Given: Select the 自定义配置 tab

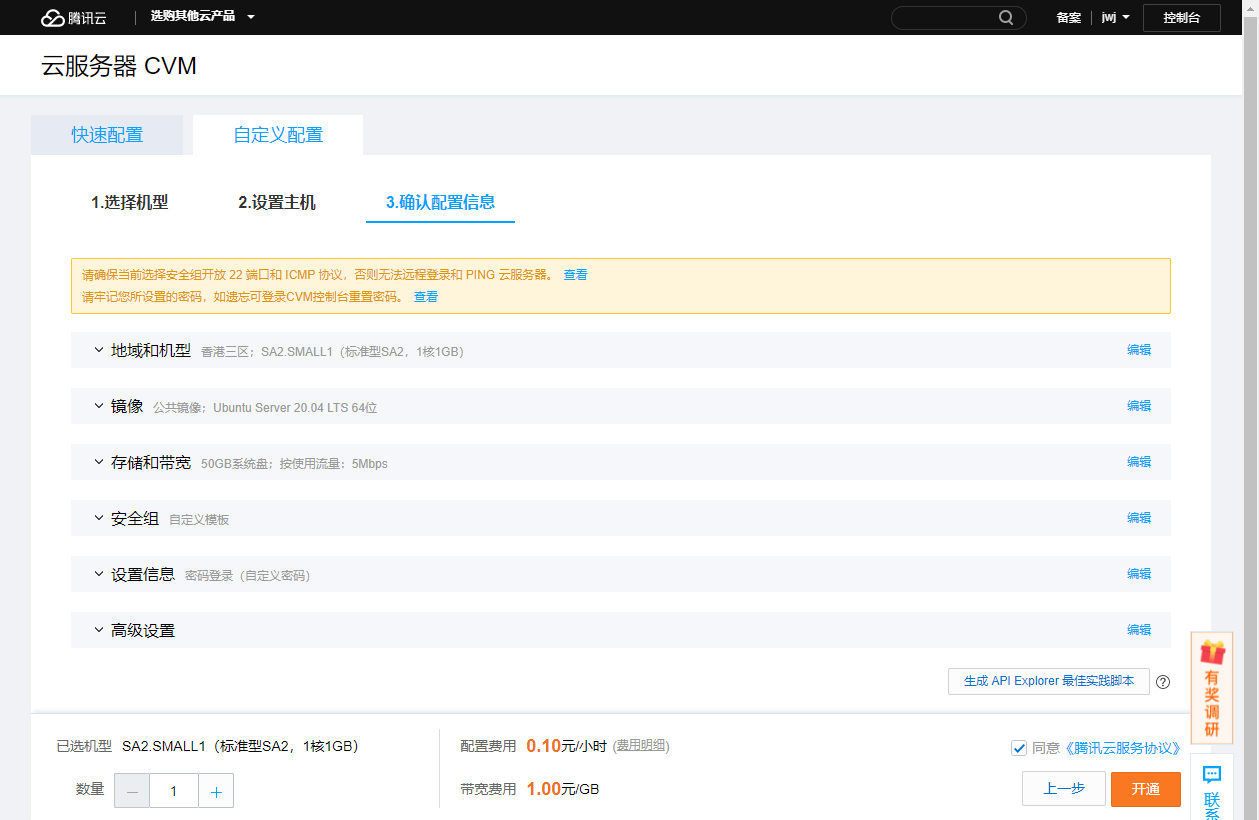Looking at the screenshot, I should click(278, 135).
